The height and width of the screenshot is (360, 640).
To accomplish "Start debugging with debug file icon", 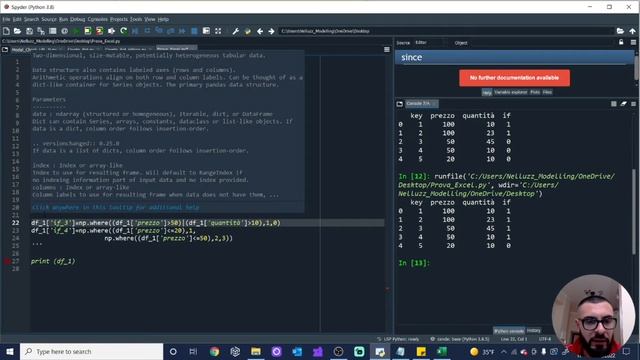I will point(135,31).
